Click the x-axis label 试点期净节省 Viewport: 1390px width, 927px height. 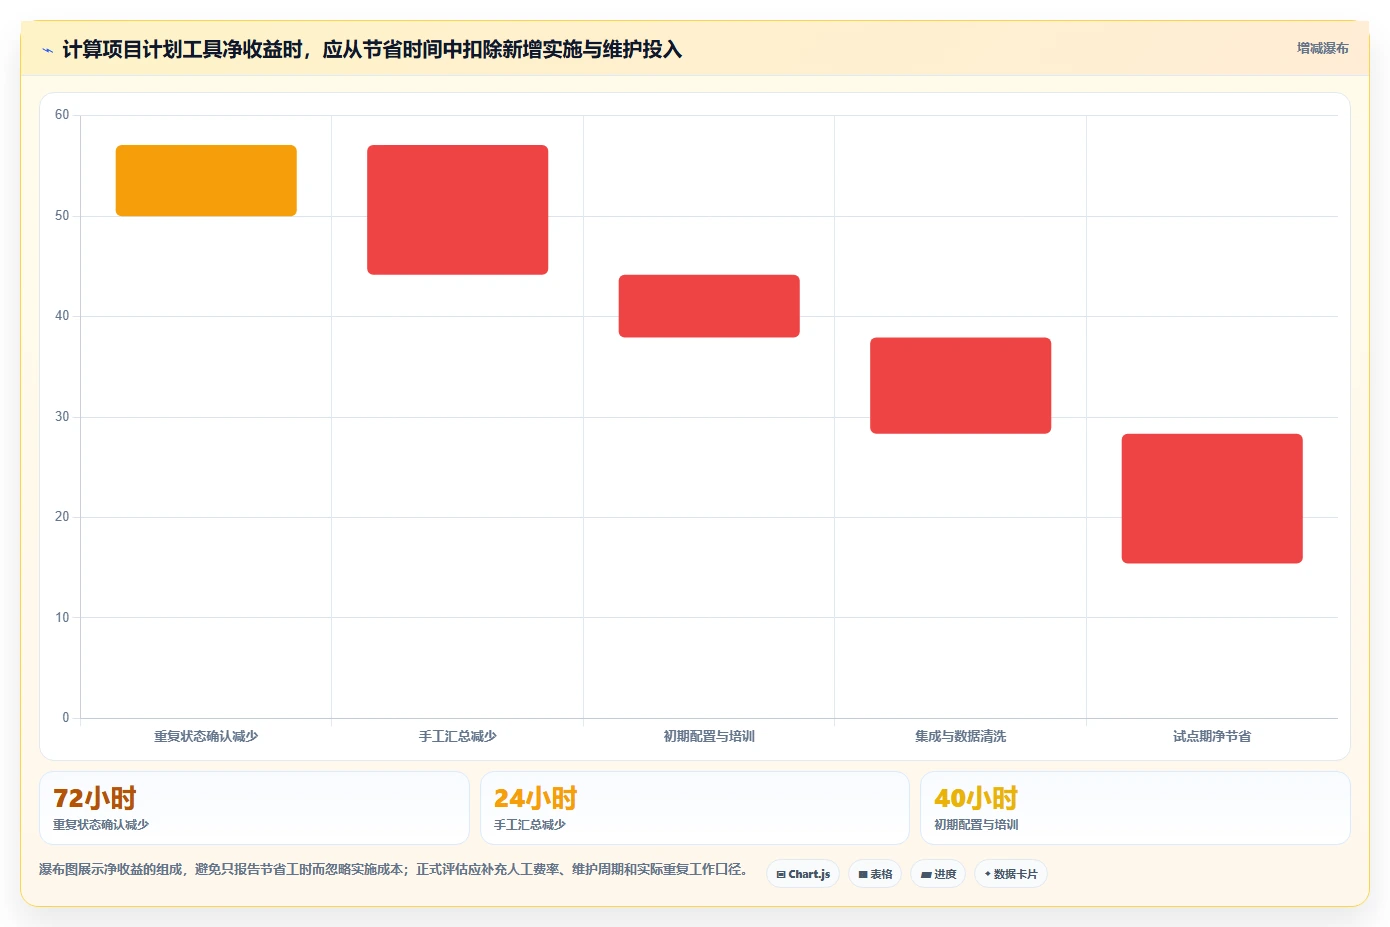(x=1212, y=736)
